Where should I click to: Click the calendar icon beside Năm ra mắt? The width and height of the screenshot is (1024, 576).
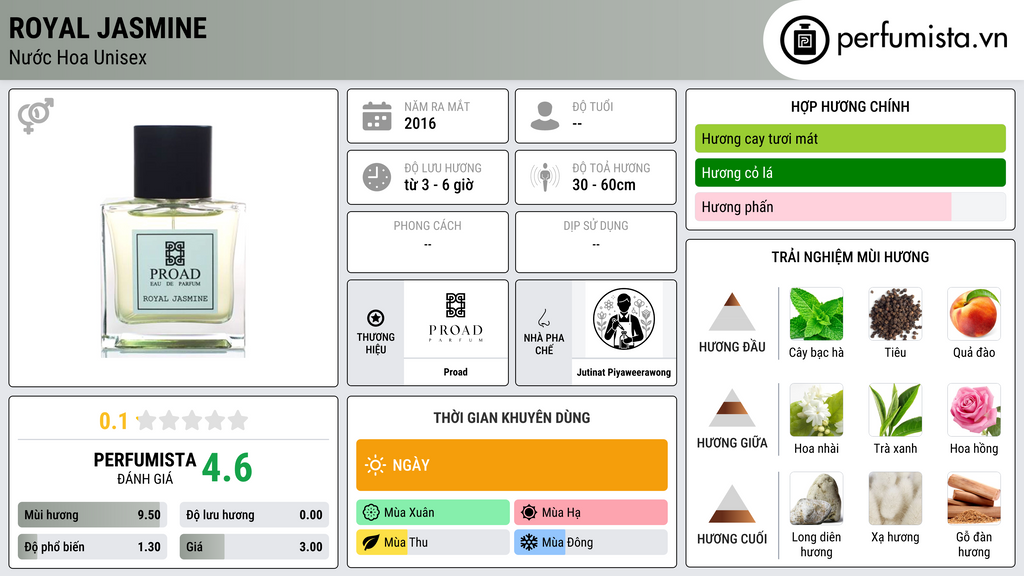pyautogui.click(x=377, y=116)
